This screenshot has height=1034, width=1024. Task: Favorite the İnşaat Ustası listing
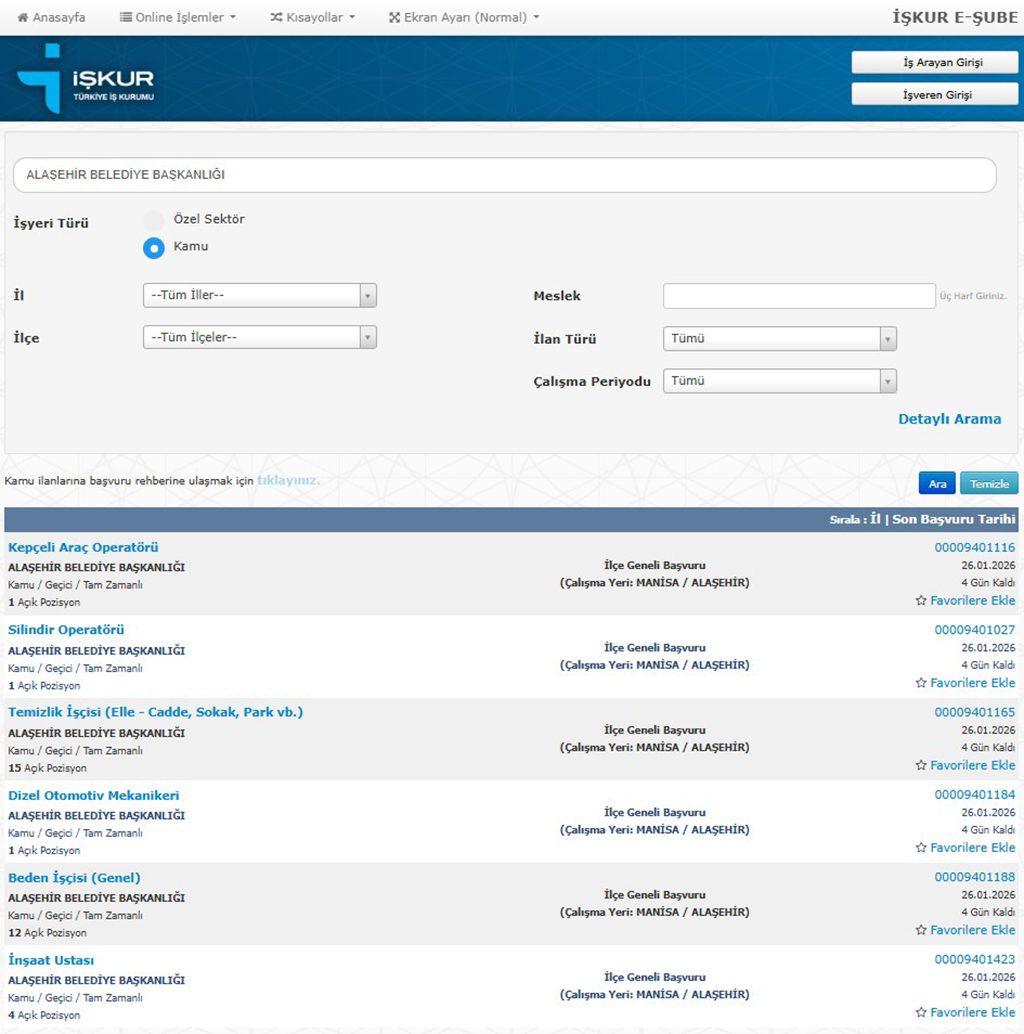tap(965, 1013)
